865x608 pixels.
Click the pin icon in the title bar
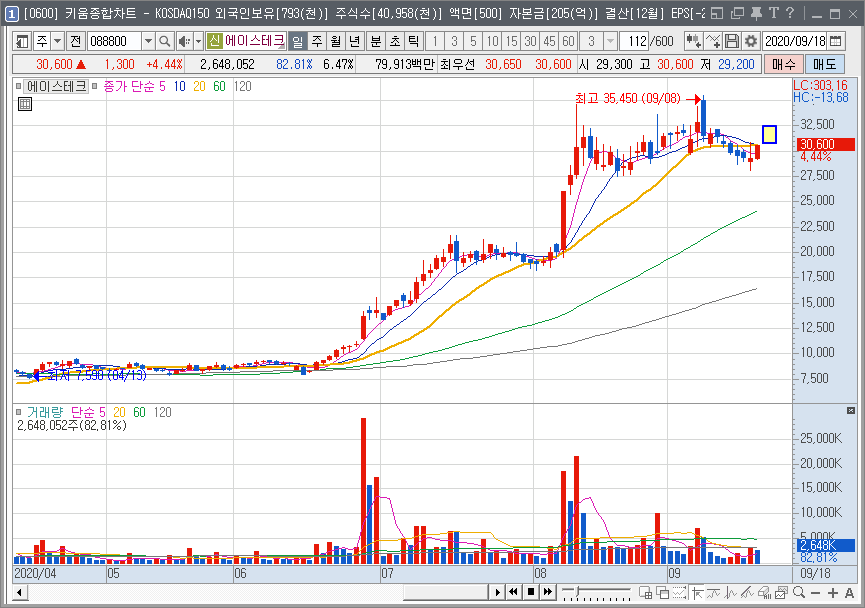point(756,13)
